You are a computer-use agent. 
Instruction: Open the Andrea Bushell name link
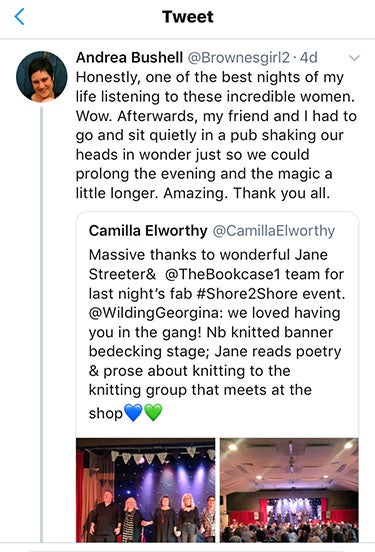129,57
